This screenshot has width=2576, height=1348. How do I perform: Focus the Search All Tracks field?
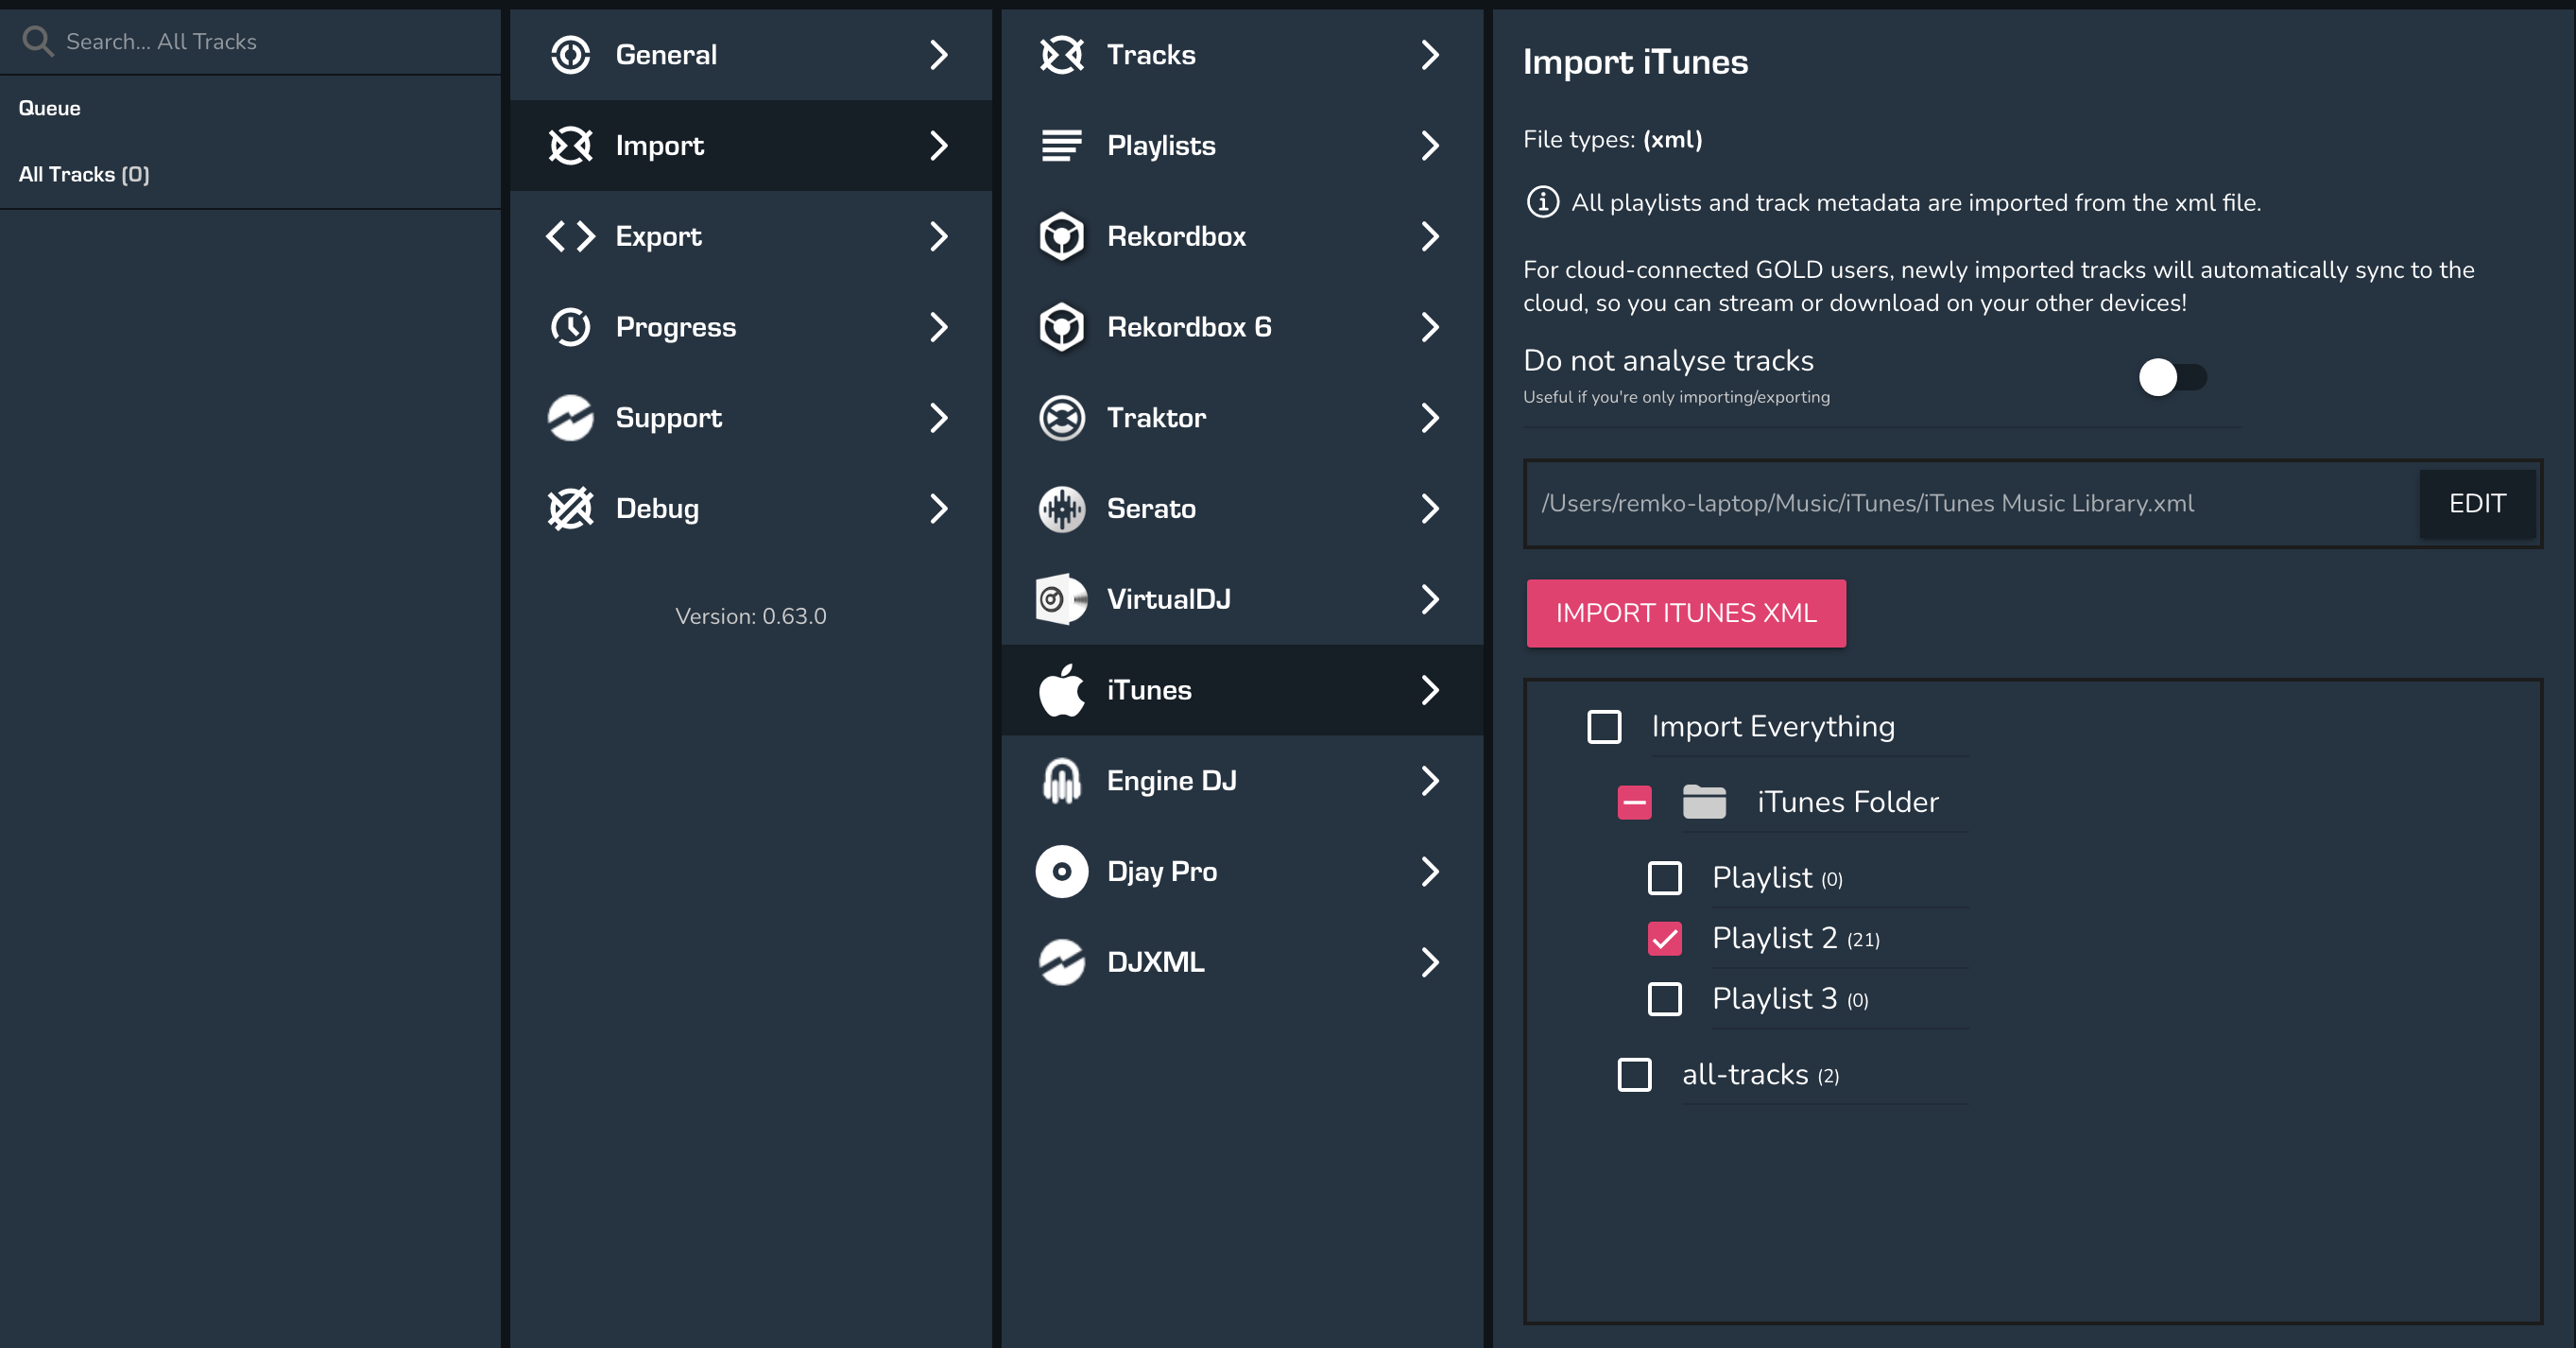coord(250,41)
